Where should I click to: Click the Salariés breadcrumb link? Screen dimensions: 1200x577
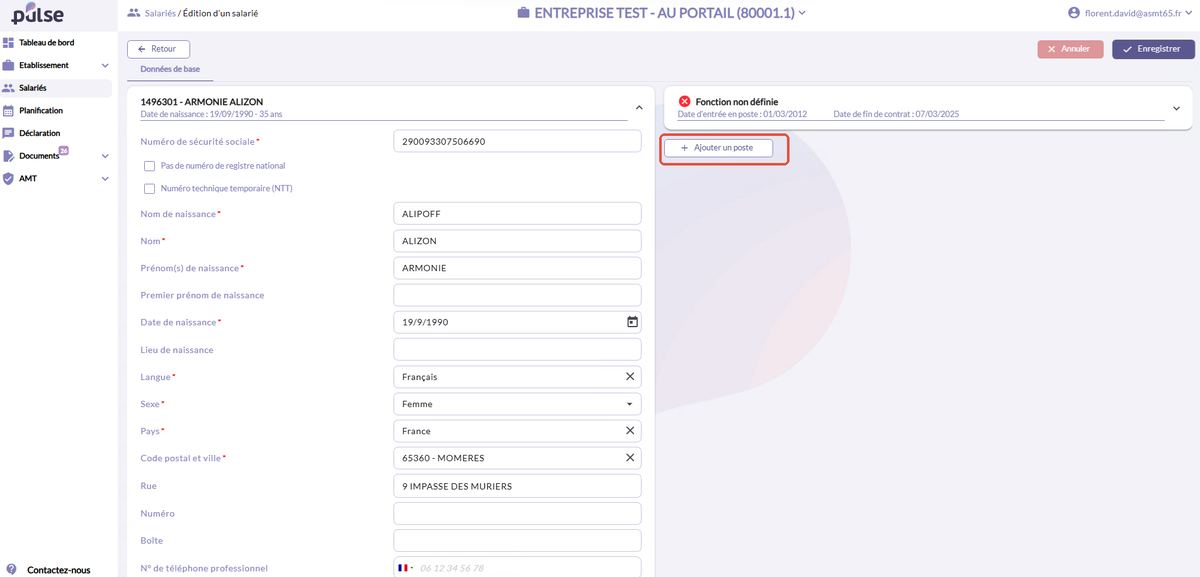pos(160,13)
